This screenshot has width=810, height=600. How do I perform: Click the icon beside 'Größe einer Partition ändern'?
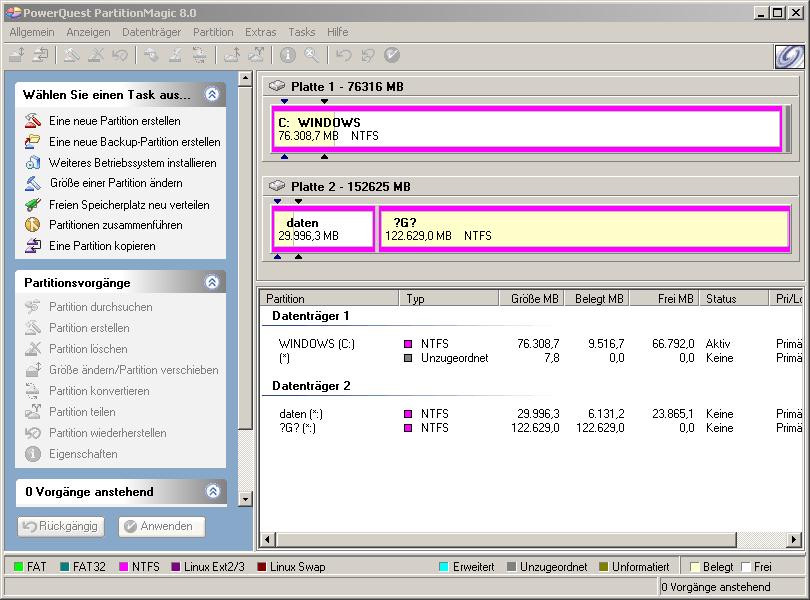point(33,183)
